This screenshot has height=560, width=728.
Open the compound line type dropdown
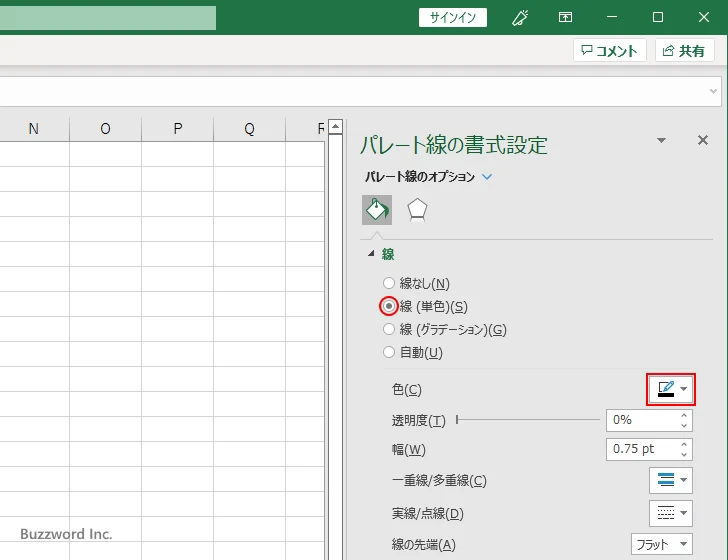point(671,480)
